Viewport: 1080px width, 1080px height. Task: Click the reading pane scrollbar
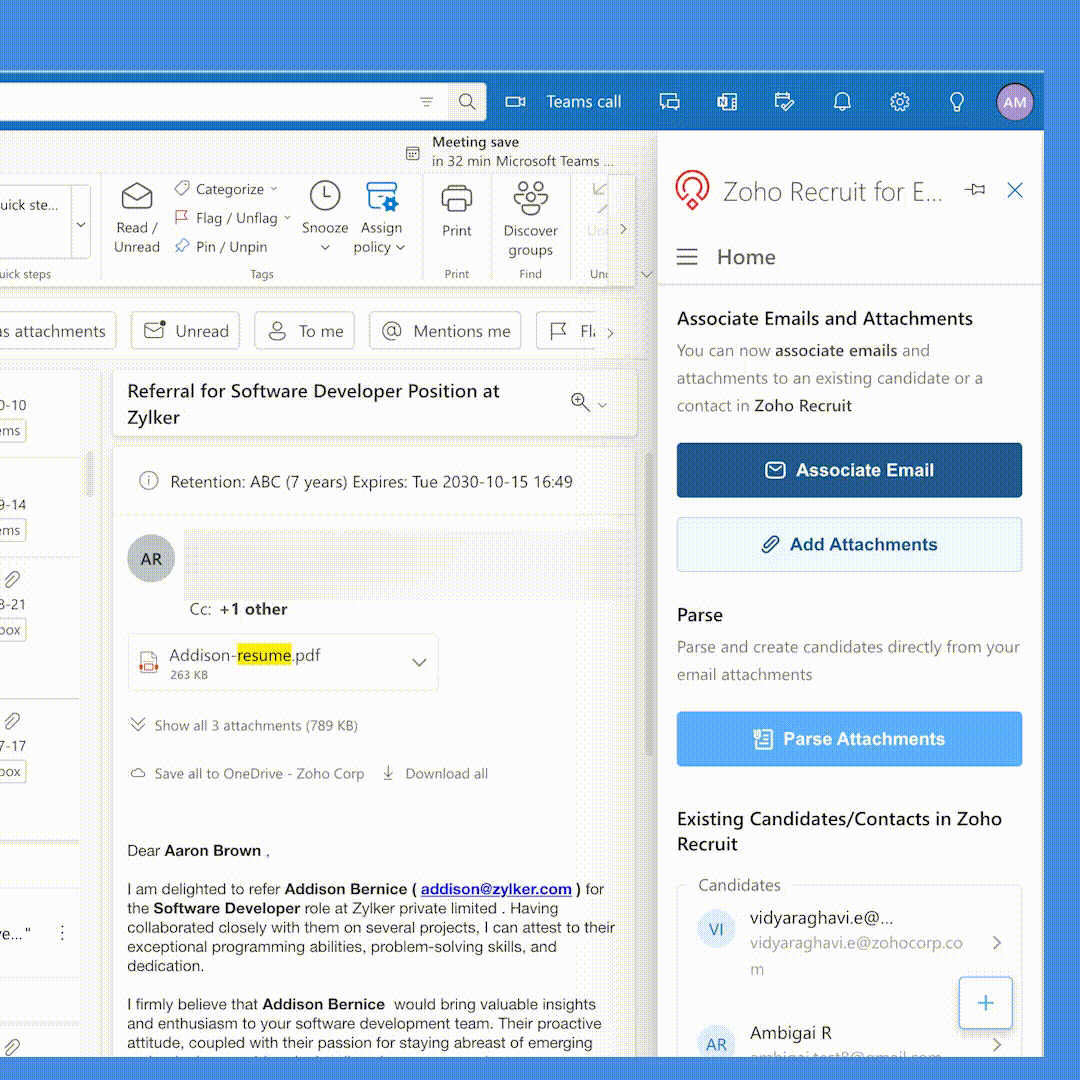point(648,605)
